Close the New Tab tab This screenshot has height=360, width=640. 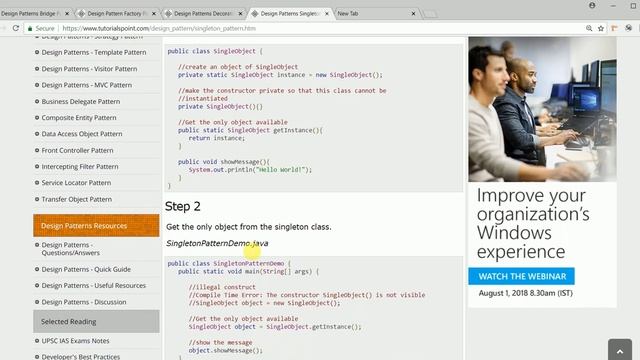click(x=413, y=13)
